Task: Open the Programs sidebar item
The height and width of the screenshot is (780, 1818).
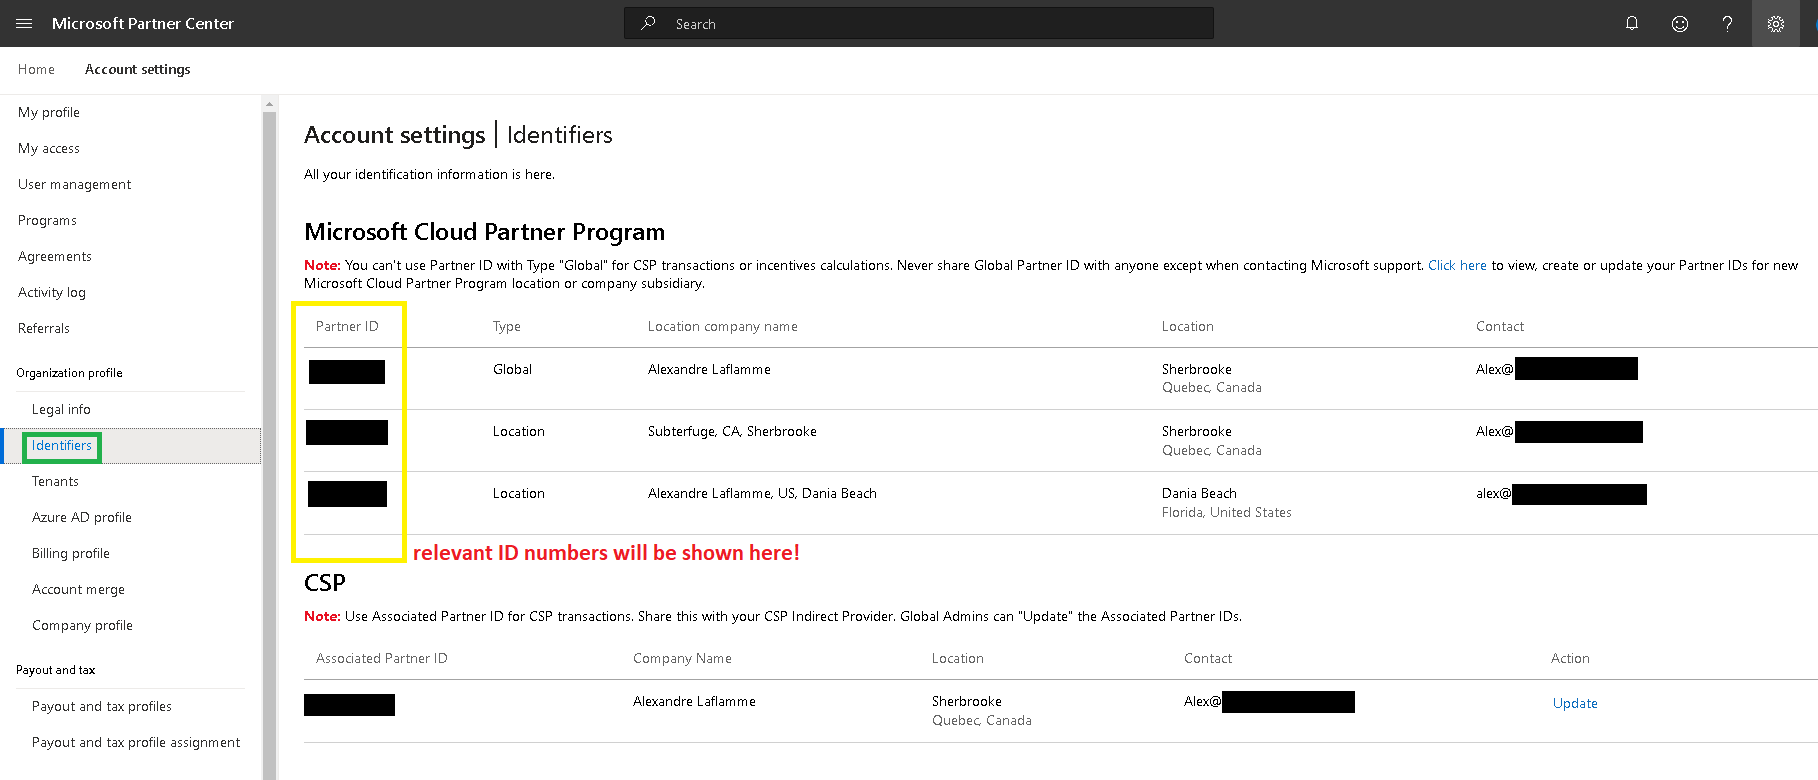Action: 47,220
